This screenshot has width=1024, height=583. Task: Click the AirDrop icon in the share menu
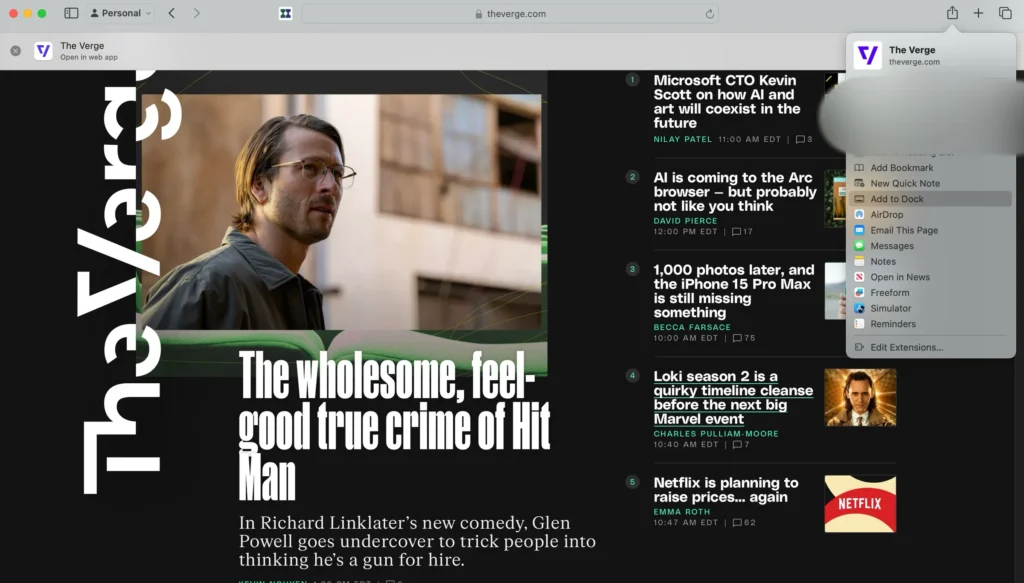point(859,215)
